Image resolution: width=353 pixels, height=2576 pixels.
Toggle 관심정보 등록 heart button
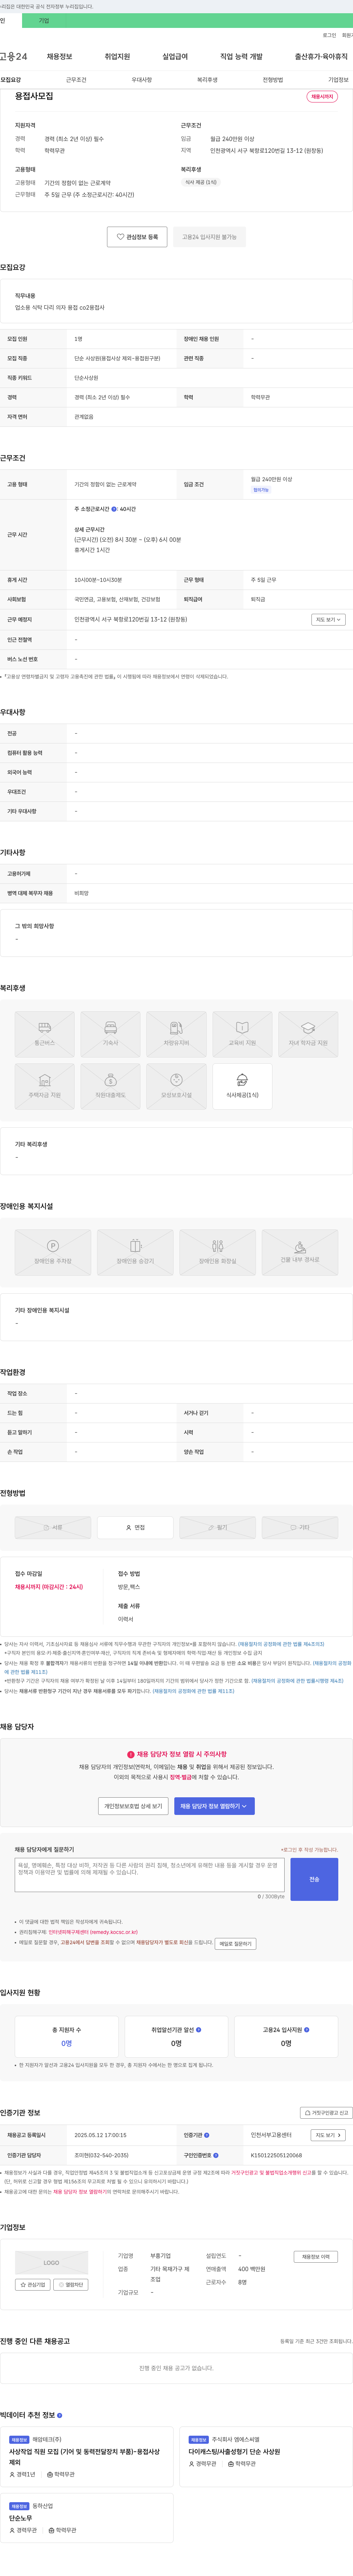137,237
